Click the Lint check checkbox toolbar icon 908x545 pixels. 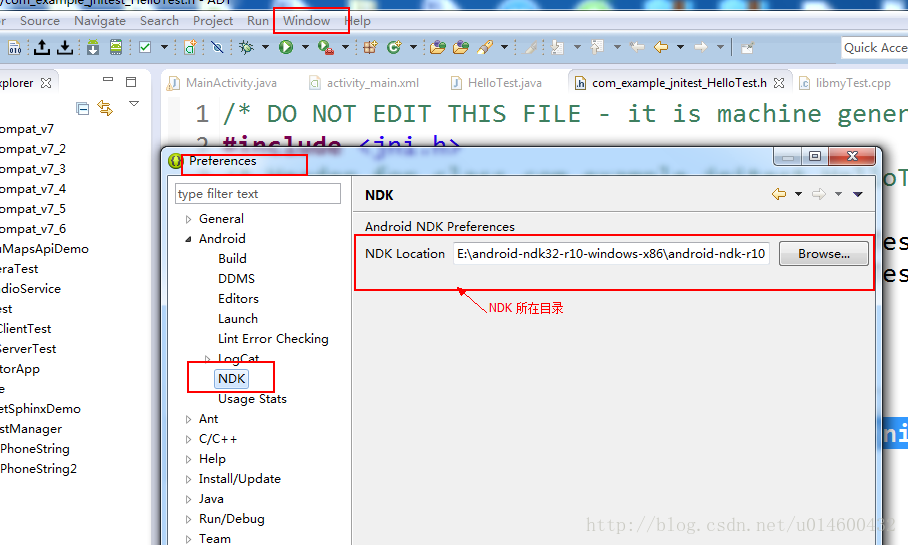(145, 47)
